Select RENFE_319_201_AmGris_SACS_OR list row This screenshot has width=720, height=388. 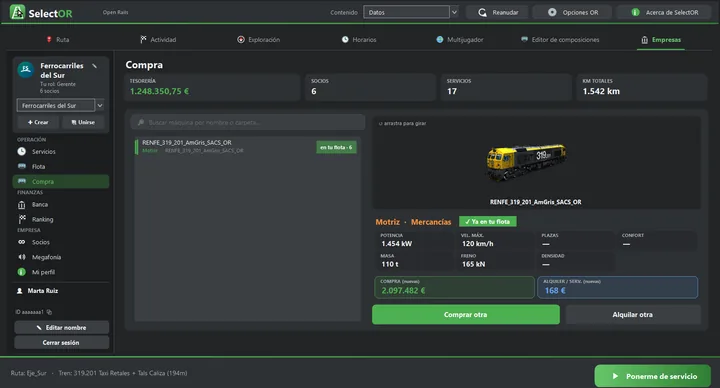[248, 146]
